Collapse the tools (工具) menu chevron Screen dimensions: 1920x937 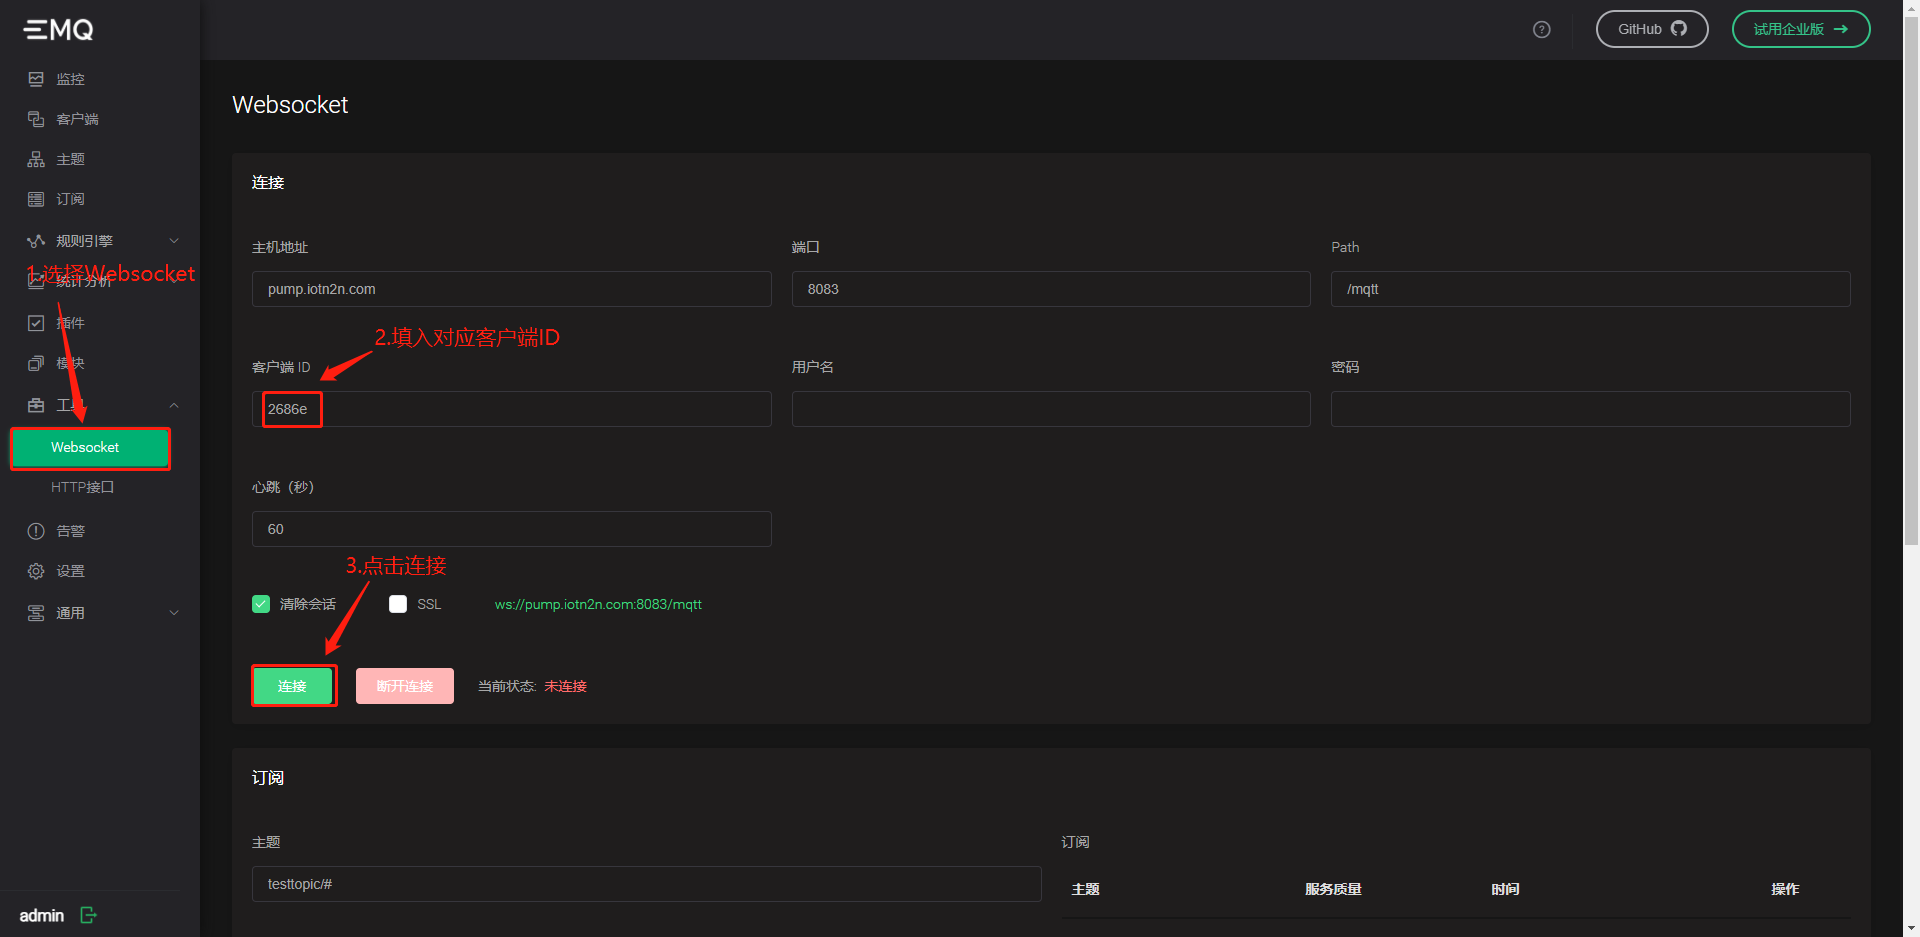click(x=174, y=405)
